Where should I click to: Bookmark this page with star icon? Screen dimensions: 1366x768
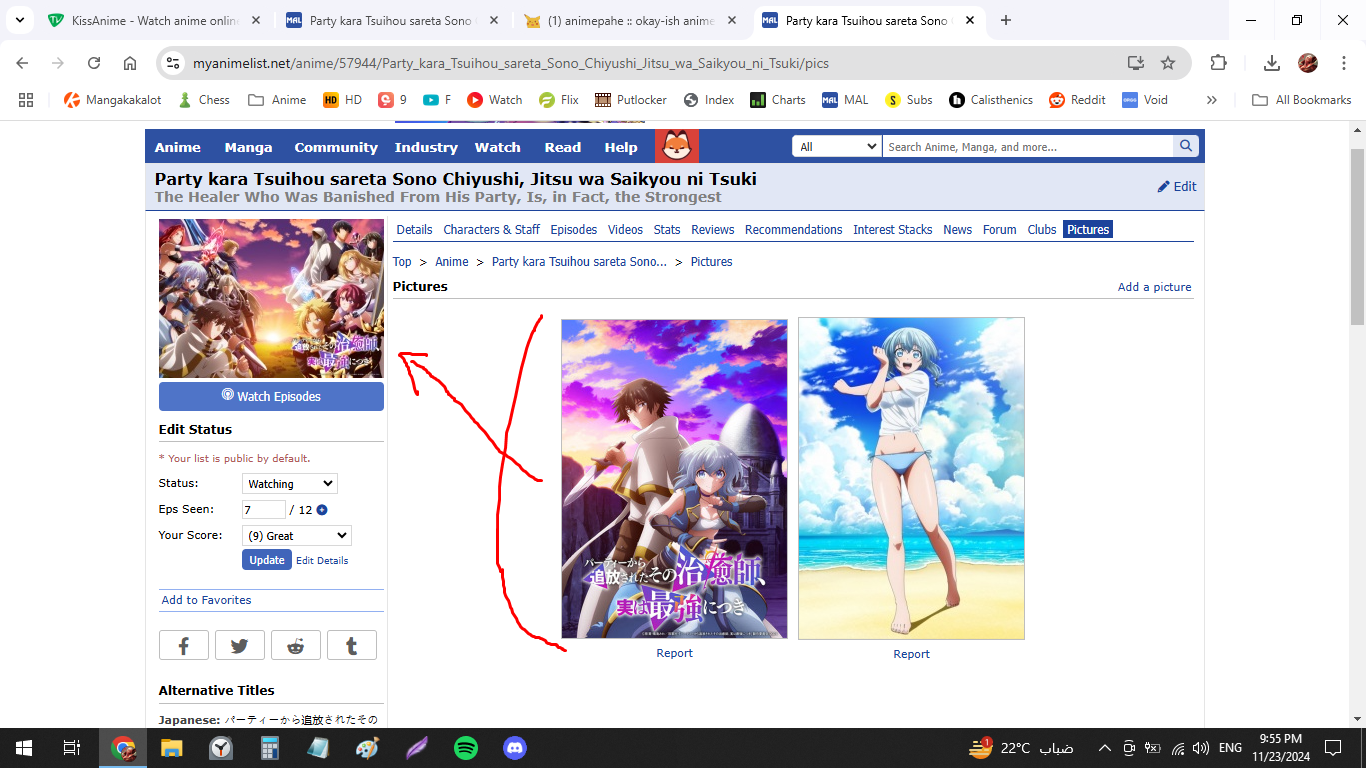(x=1168, y=63)
